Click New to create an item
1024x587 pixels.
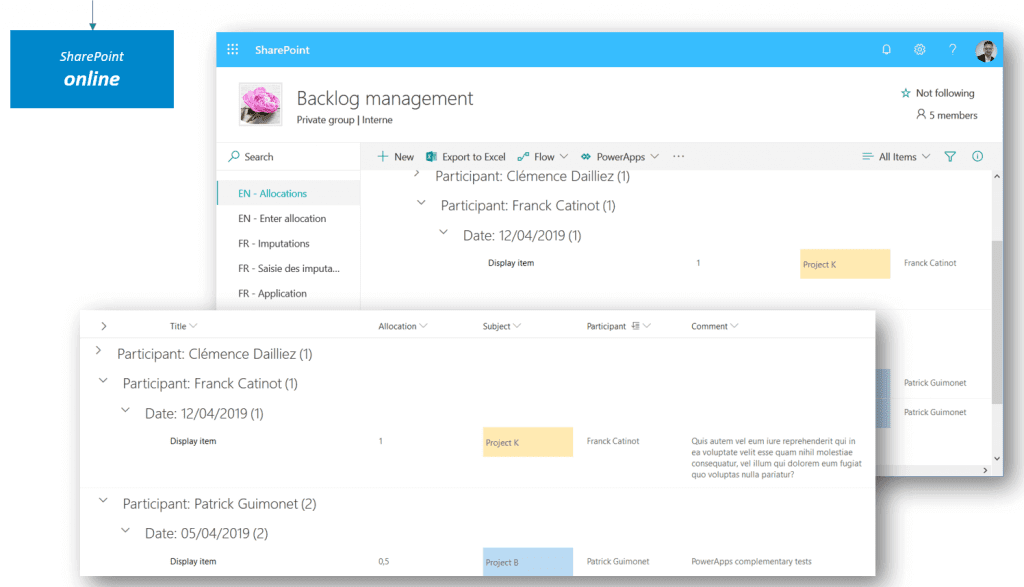[394, 156]
